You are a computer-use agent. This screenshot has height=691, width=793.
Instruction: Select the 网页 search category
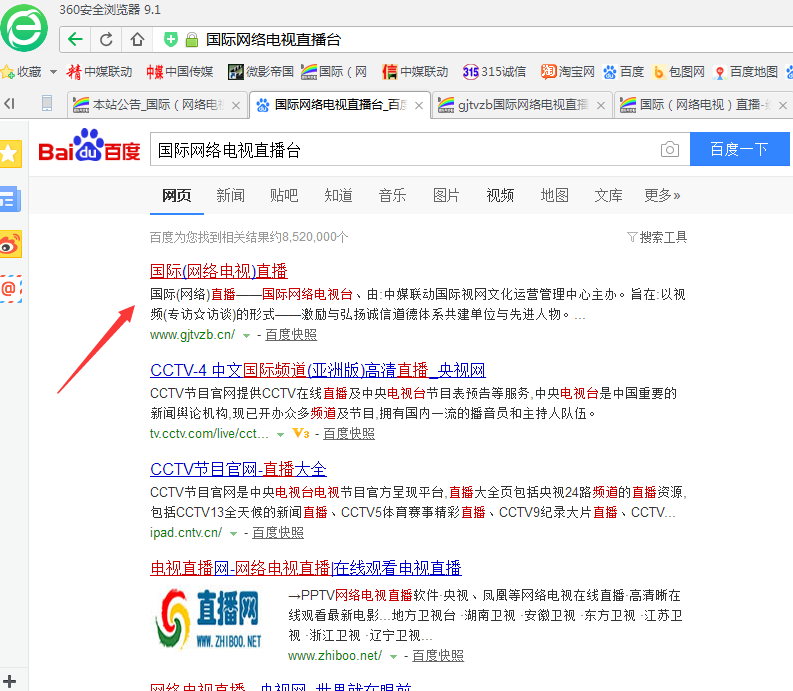(177, 195)
